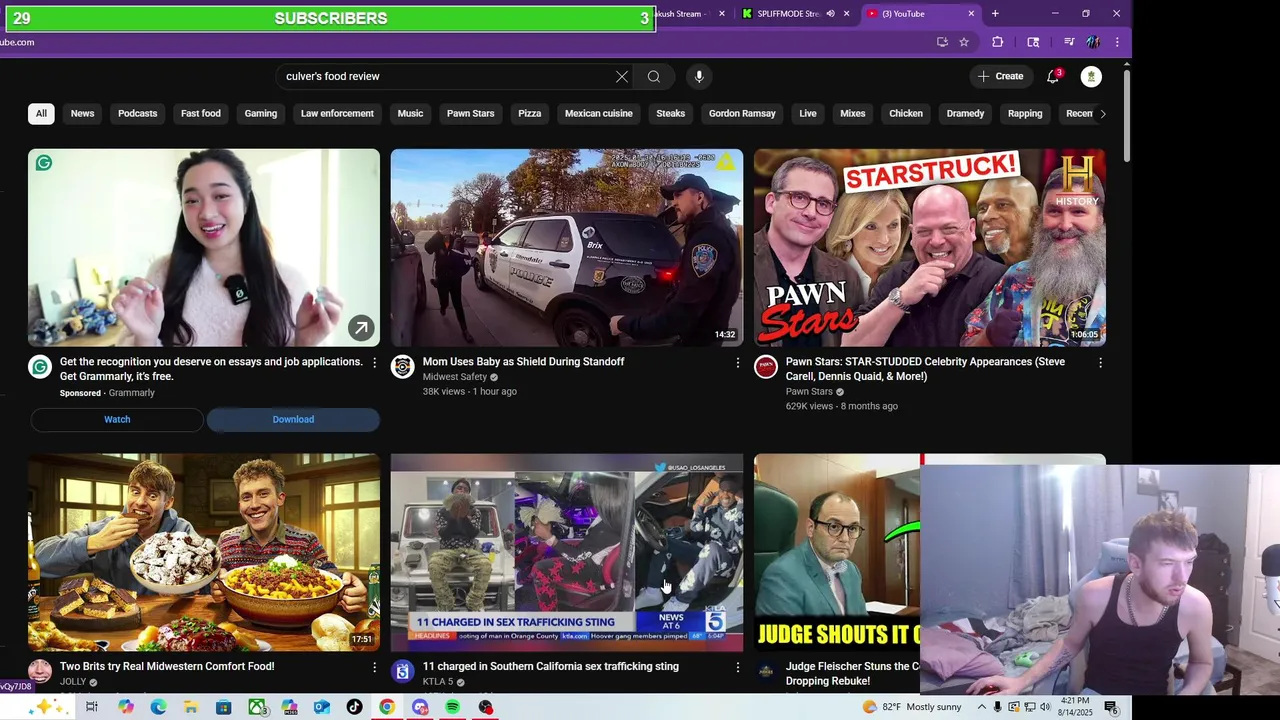Viewport: 1280px width, 720px height.
Task: Open the YouTube account avatar menu
Action: click(1091, 77)
